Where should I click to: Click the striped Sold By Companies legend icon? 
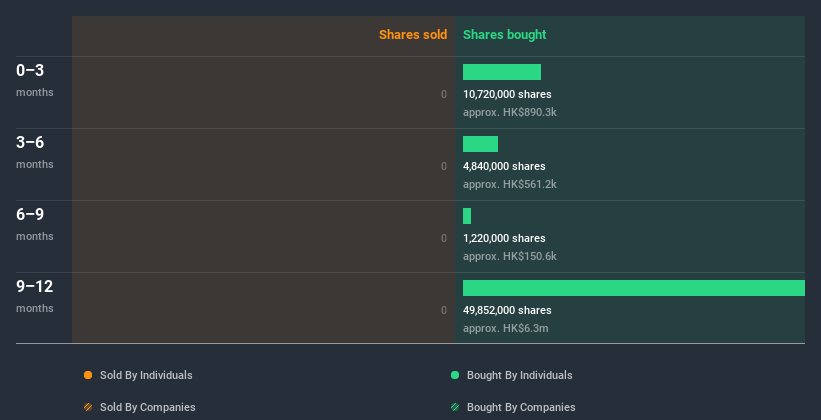[88, 407]
